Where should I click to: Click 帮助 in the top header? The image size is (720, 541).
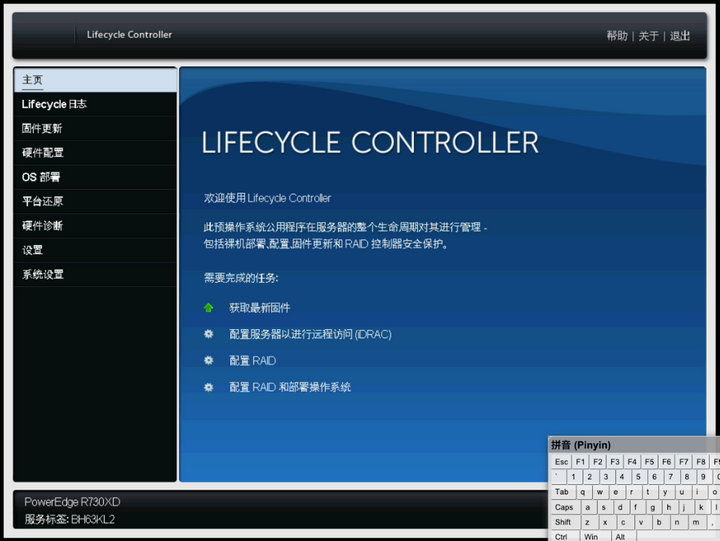(617, 36)
